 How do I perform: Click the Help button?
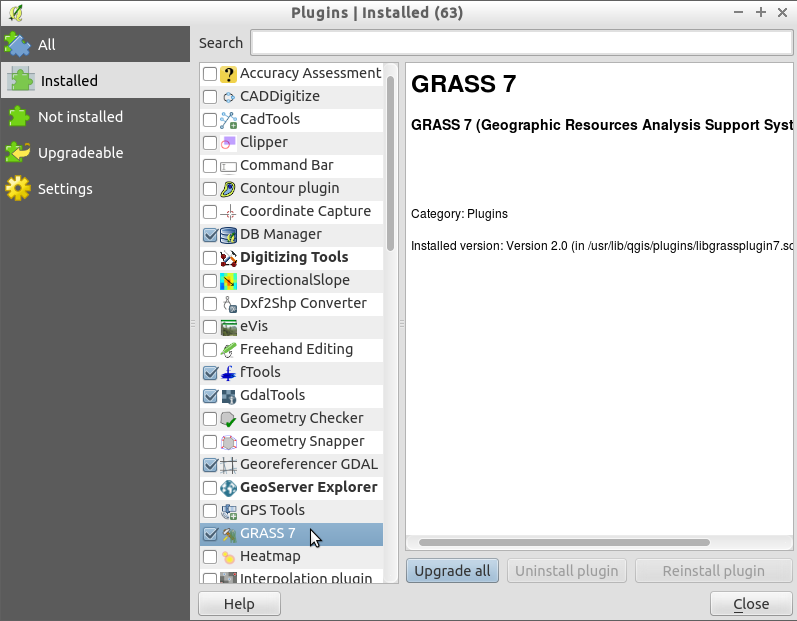pos(239,604)
